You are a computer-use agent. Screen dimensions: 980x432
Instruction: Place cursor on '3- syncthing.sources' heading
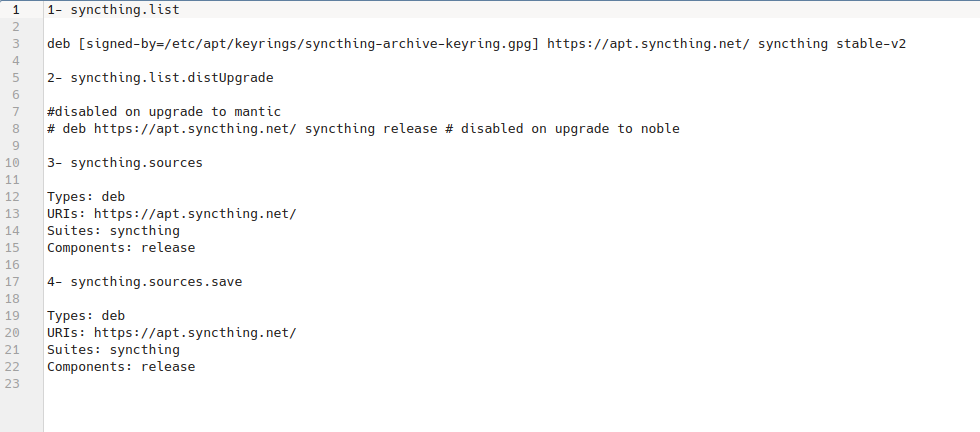tap(125, 163)
